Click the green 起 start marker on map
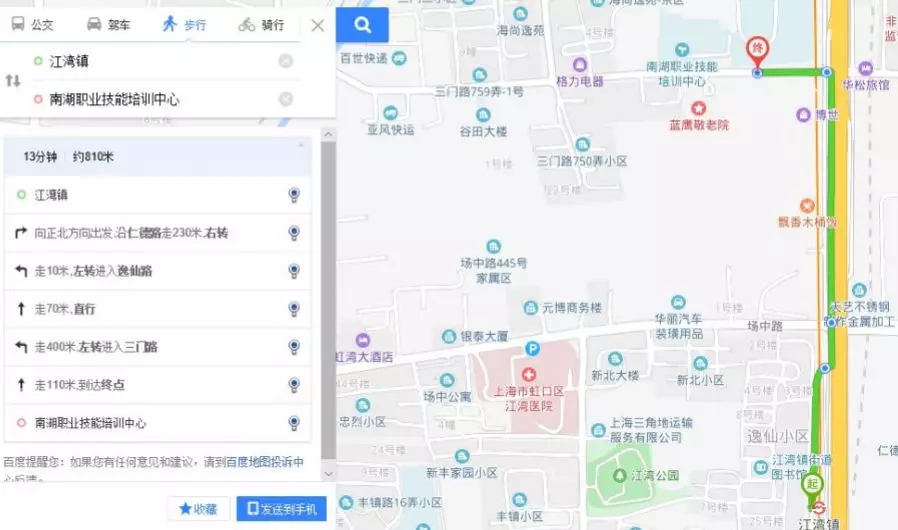The width and height of the screenshot is (898, 530). (812, 486)
